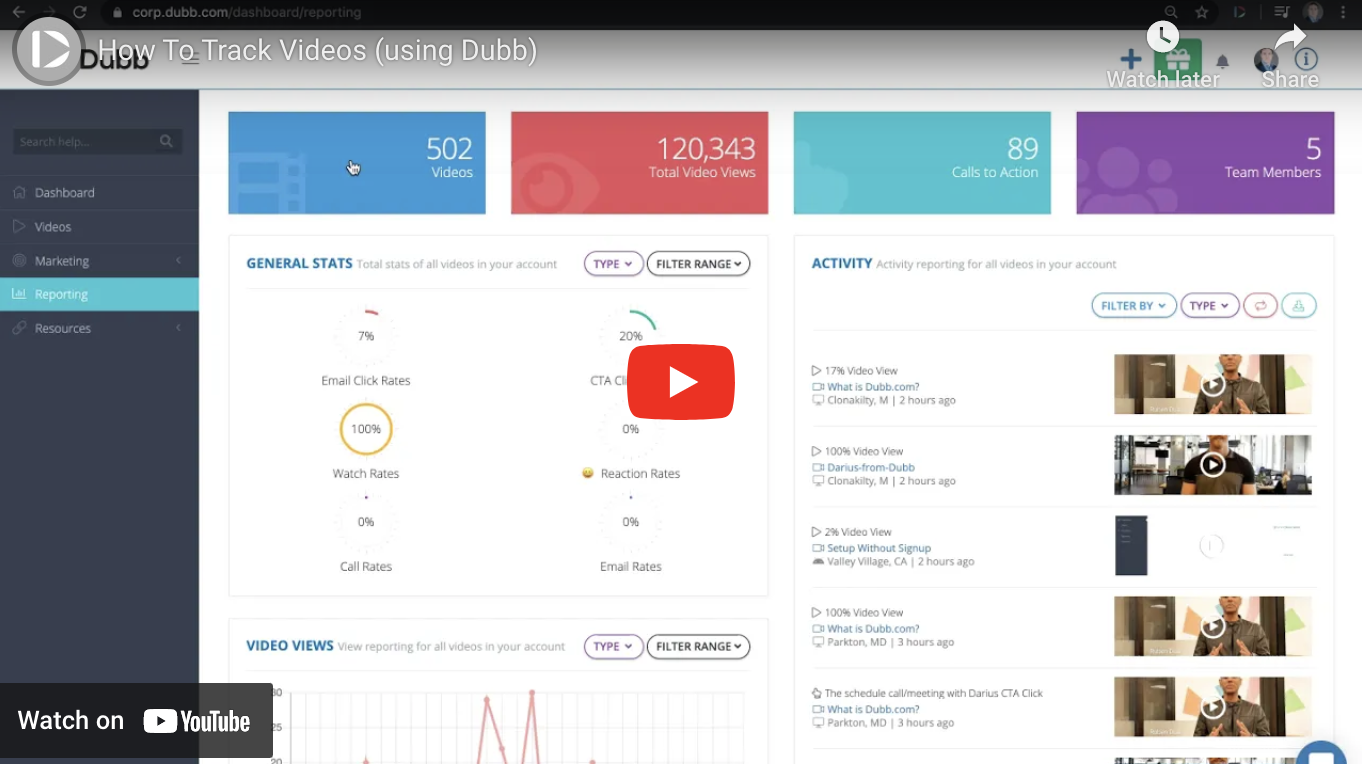Click the Share arrow icon
Image resolution: width=1362 pixels, height=764 pixels.
(x=1290, y=38)
